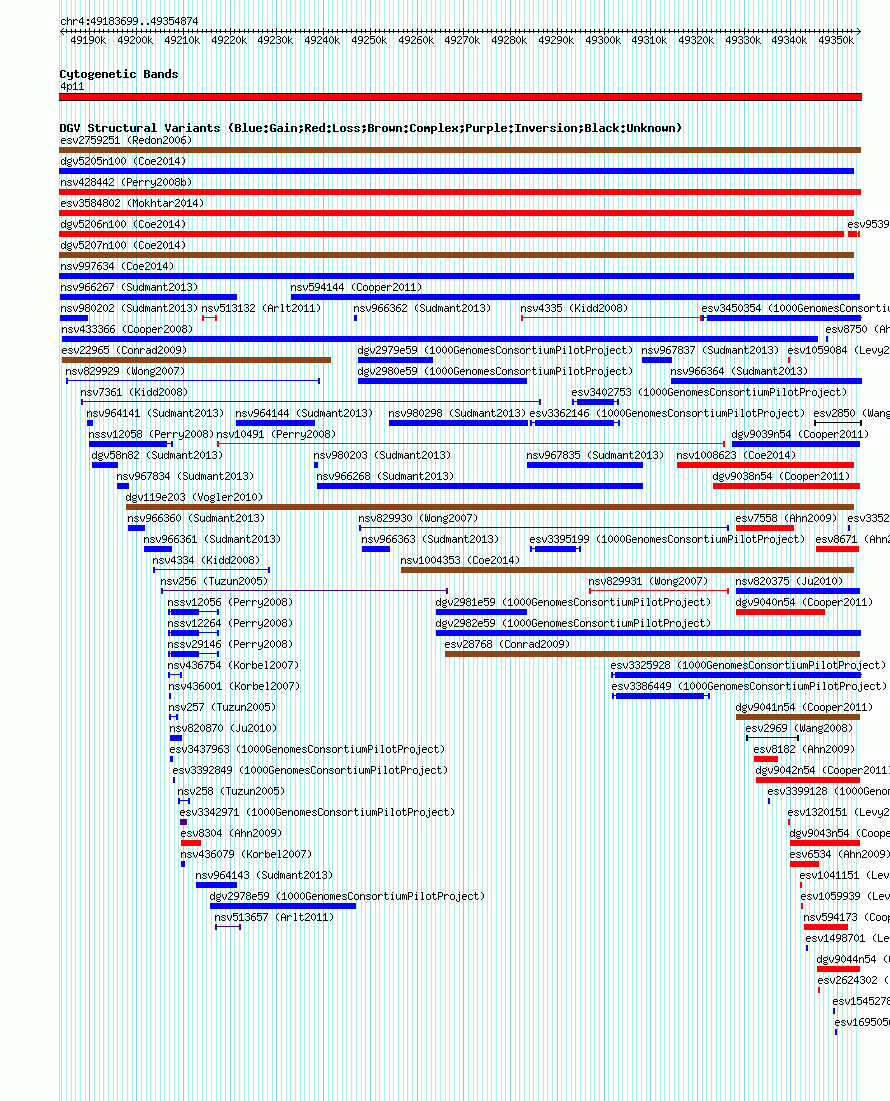Click the dgv5206n100 (Coe2014) label
The width and height of the screenshot is (890, 1101).
[x=123, y=225]
